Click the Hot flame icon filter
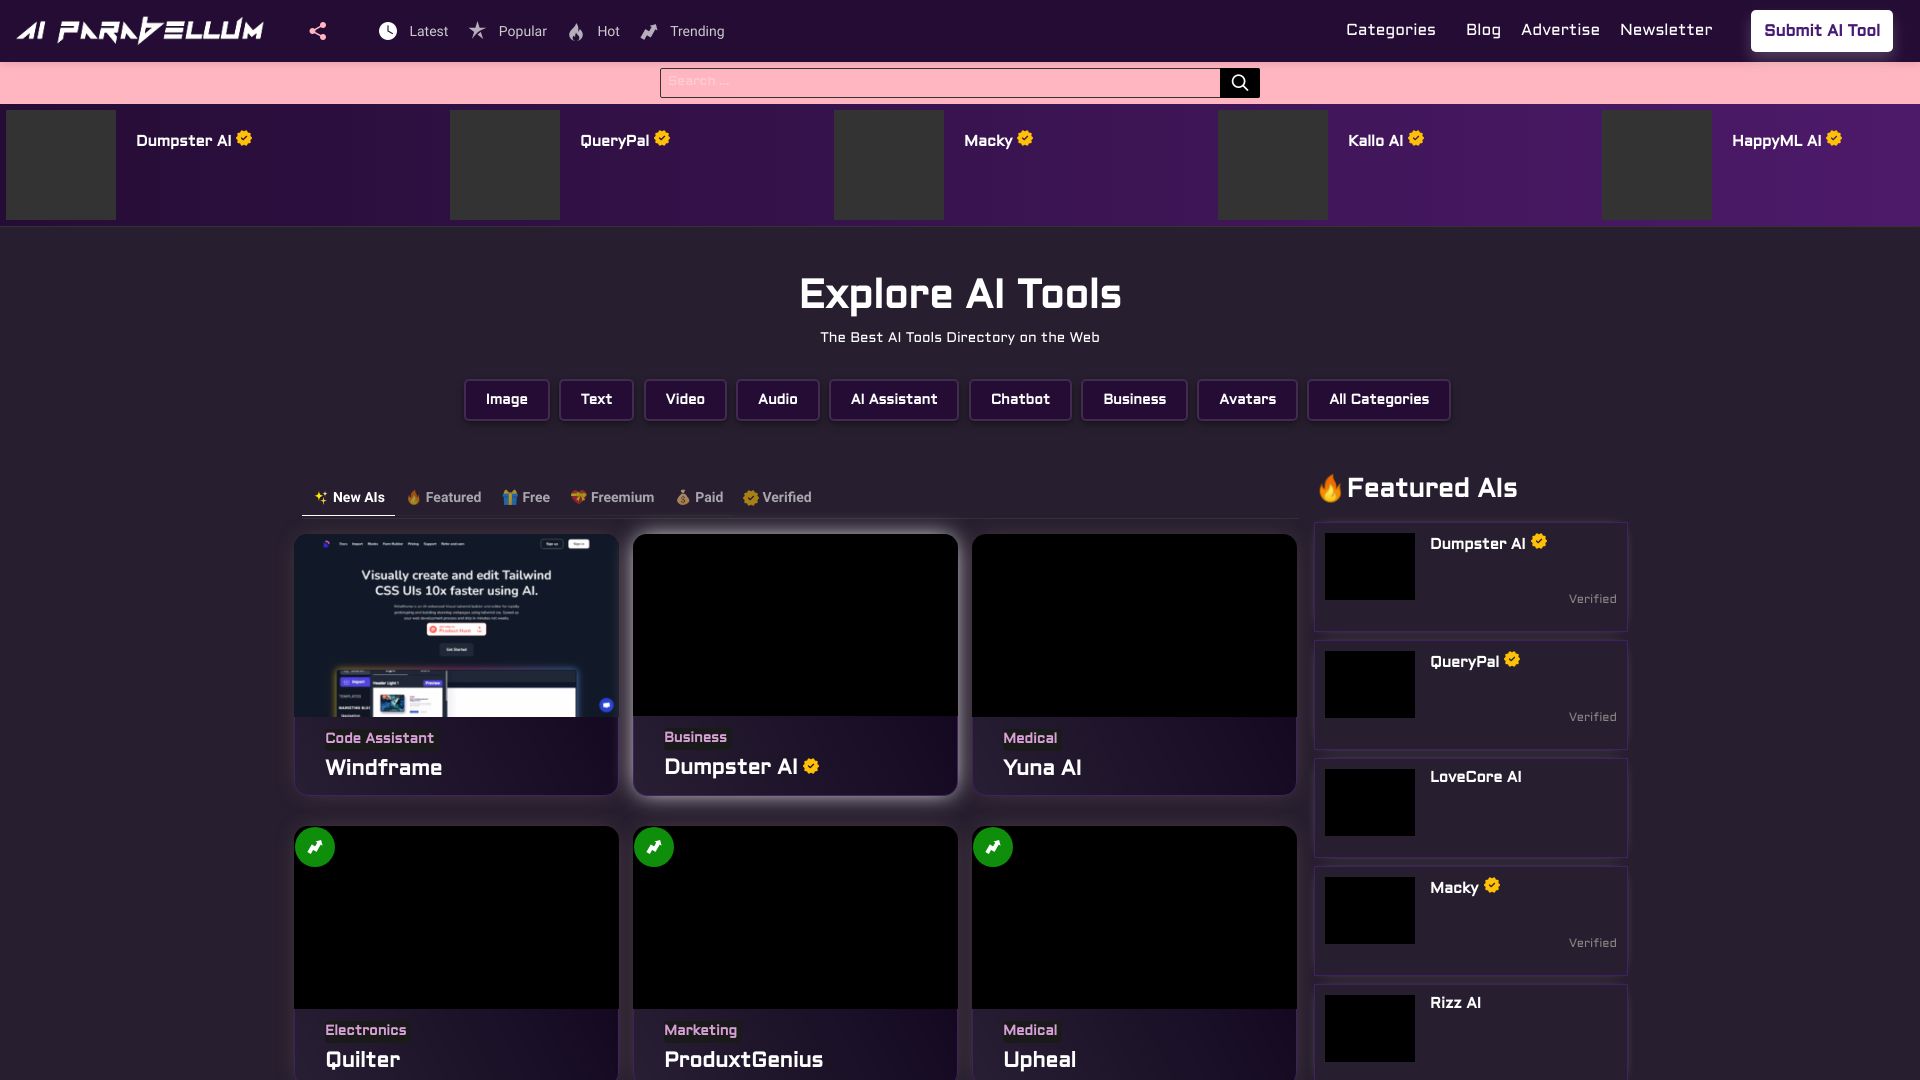Screen dimensions: 1920x1080 (576, 32)
